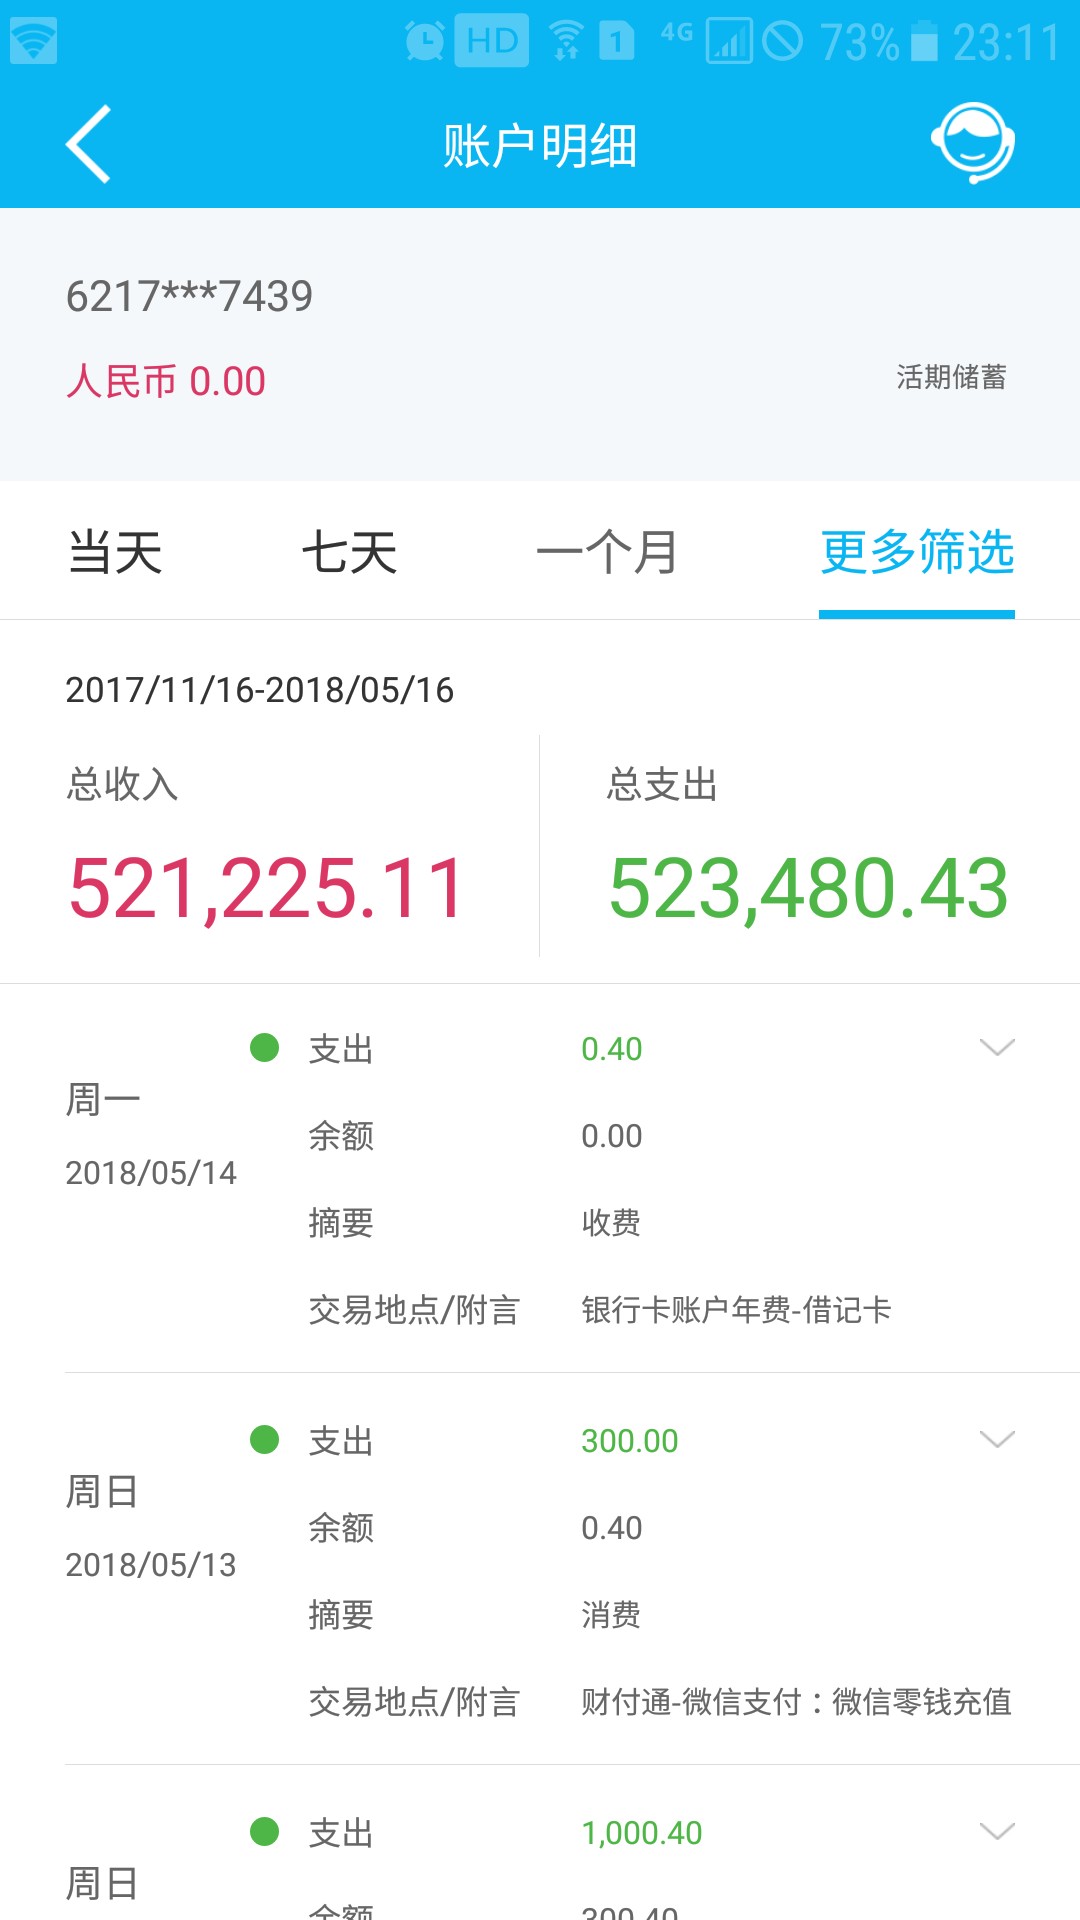Tap green dot of the 1,000.40 expense
The width and height of the screenshot is (1080, 1920).
click(264, 1831)
